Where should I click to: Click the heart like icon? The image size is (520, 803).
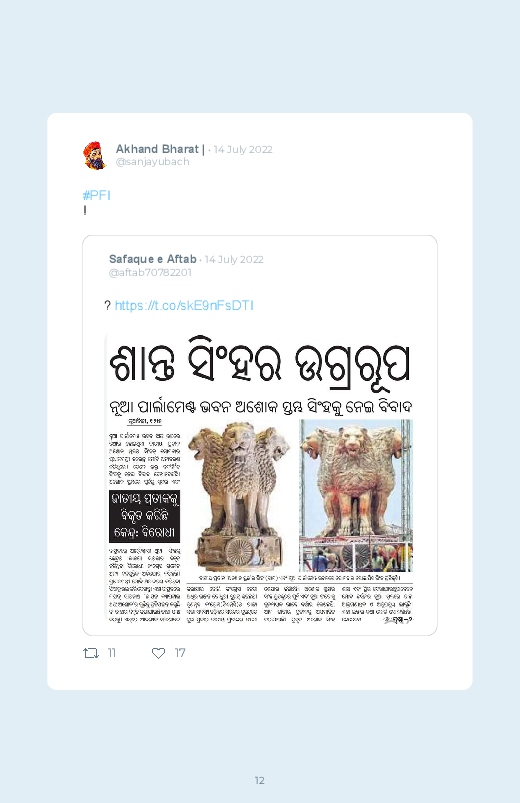coord(158,653)
